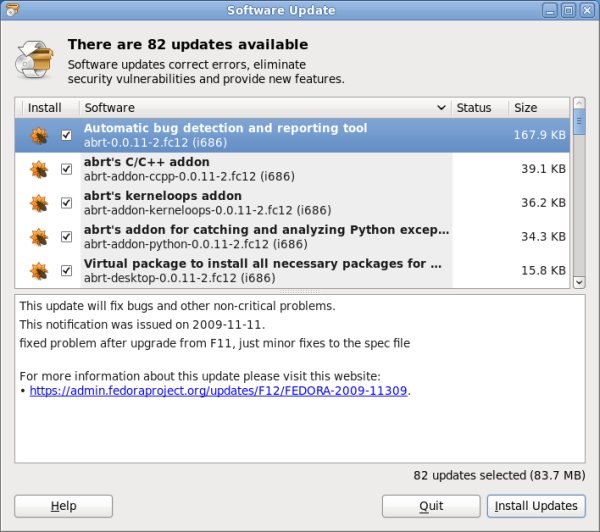The image size is (600, 532).
Task: Click the update list scrollbar thumb
Action: (579, 122)
